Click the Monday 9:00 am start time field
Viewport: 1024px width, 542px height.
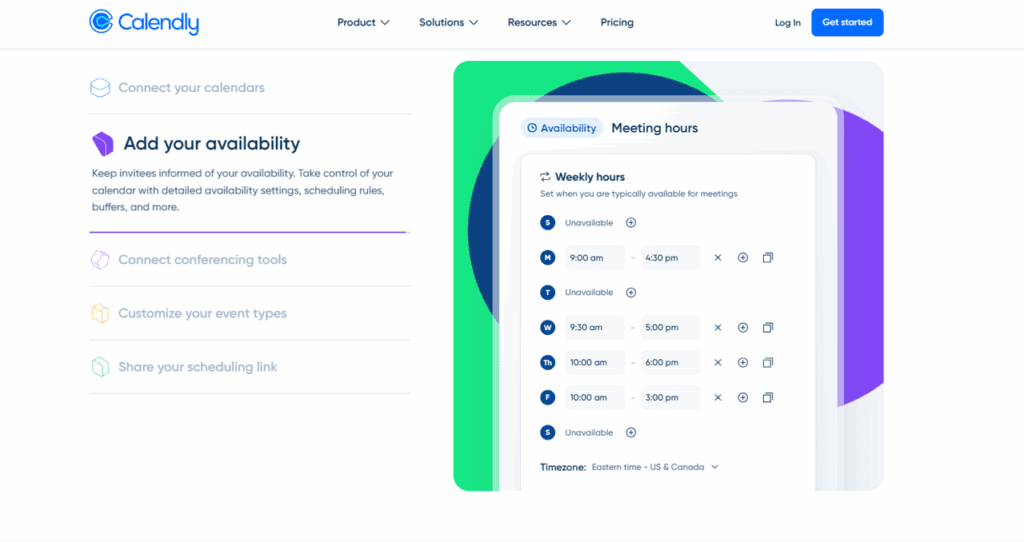594,258
